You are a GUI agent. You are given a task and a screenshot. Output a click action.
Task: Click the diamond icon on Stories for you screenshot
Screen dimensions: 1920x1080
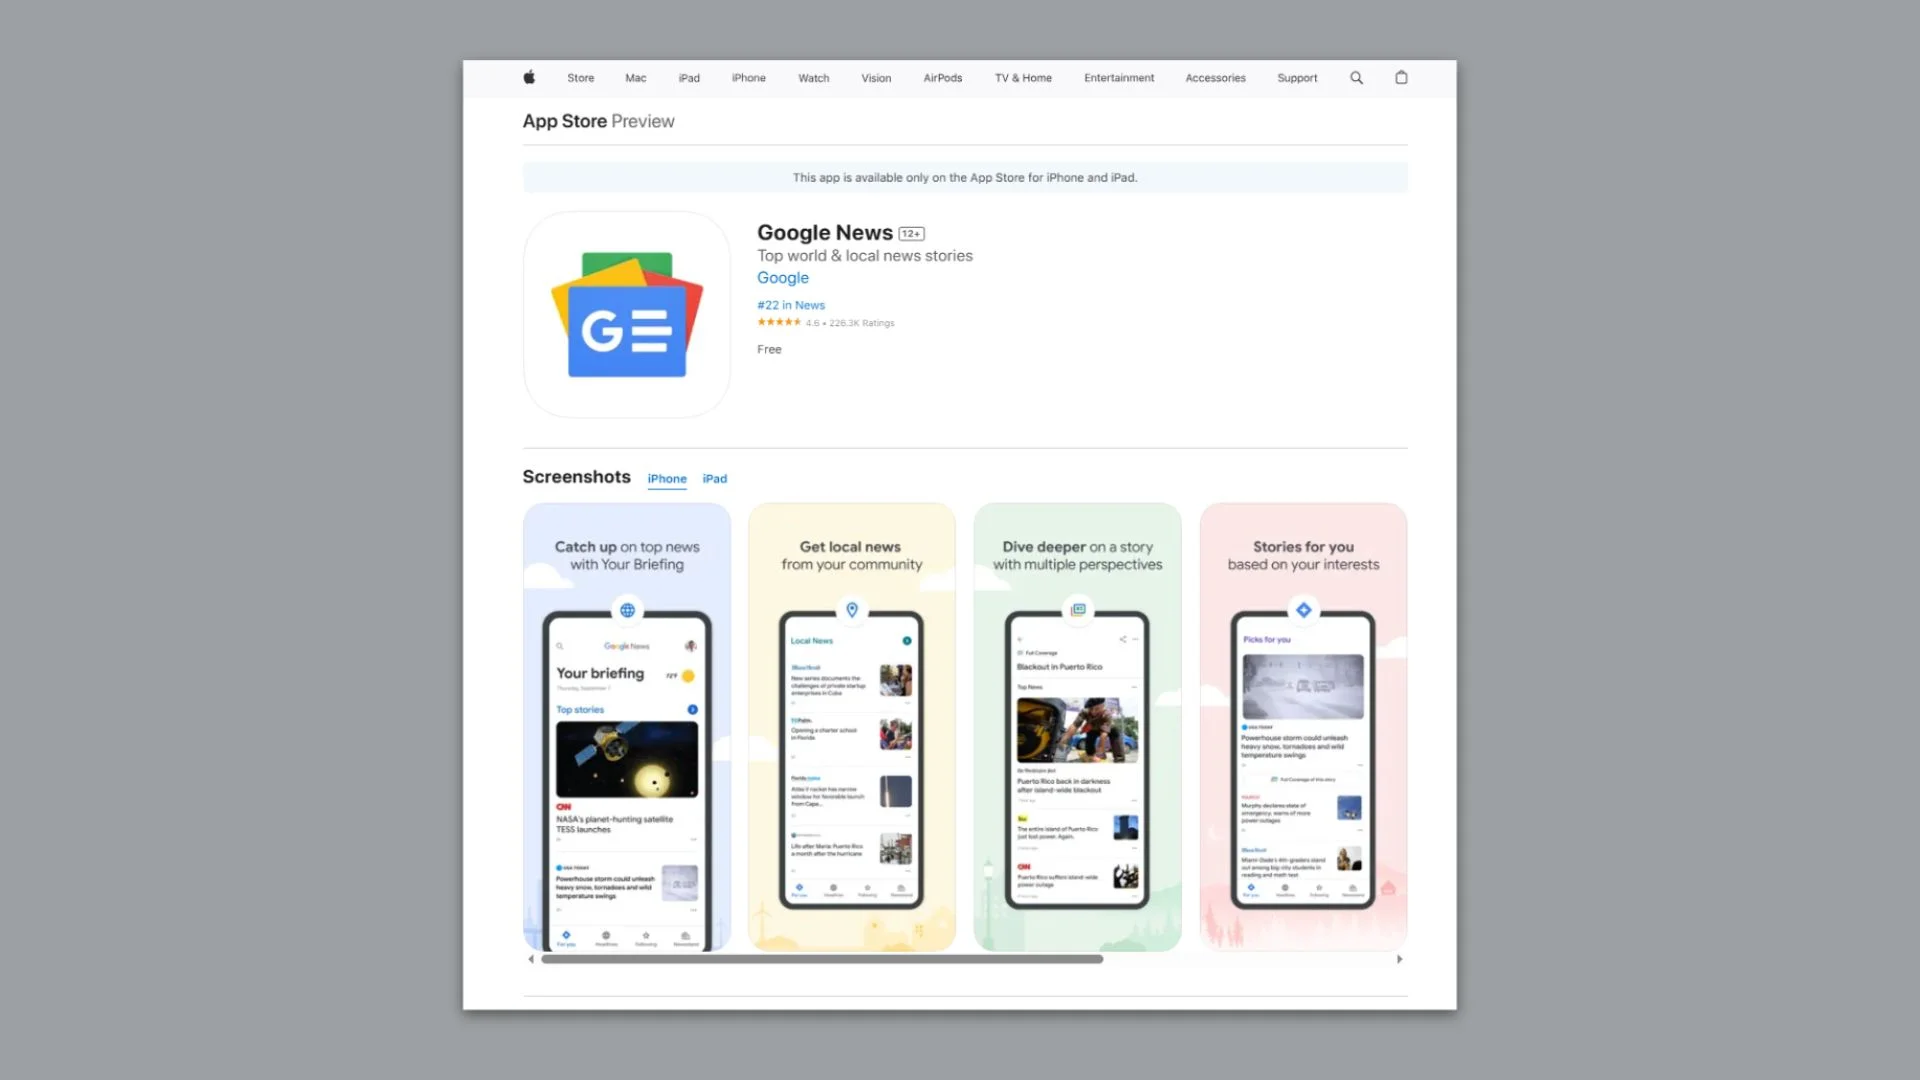(1303, 610)
